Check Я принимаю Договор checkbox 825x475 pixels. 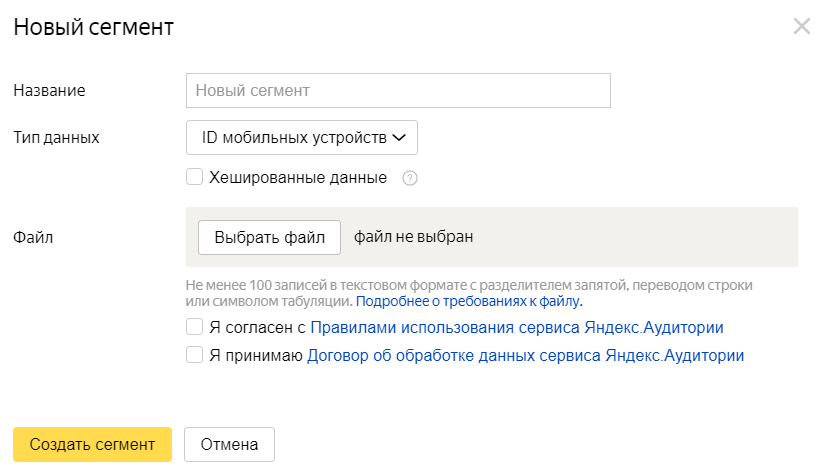[195, 355]
